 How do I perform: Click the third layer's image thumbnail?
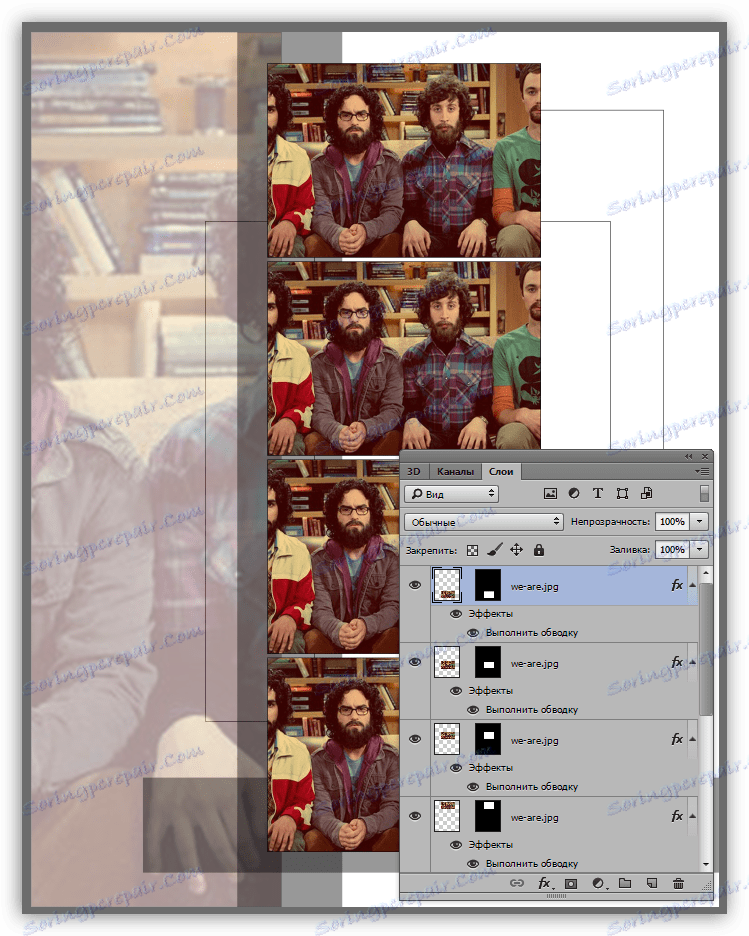pos(447,739)
